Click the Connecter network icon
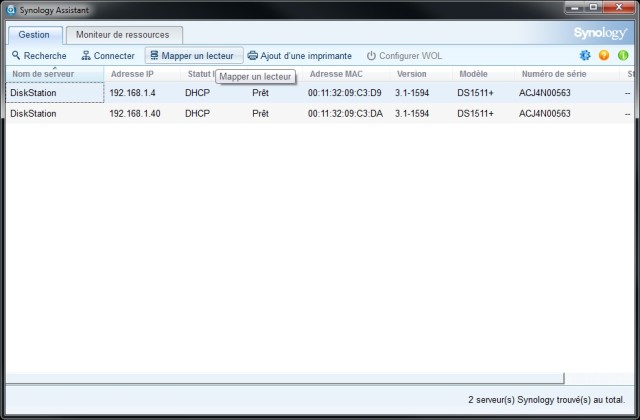 [86, 56]
